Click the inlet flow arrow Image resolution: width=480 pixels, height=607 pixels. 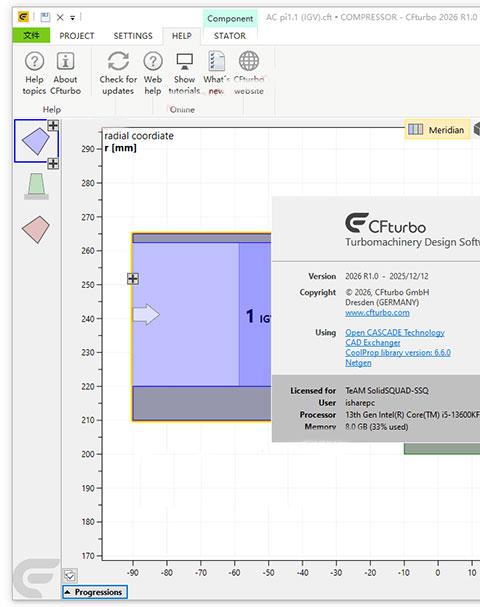click(x=146, y=314)
